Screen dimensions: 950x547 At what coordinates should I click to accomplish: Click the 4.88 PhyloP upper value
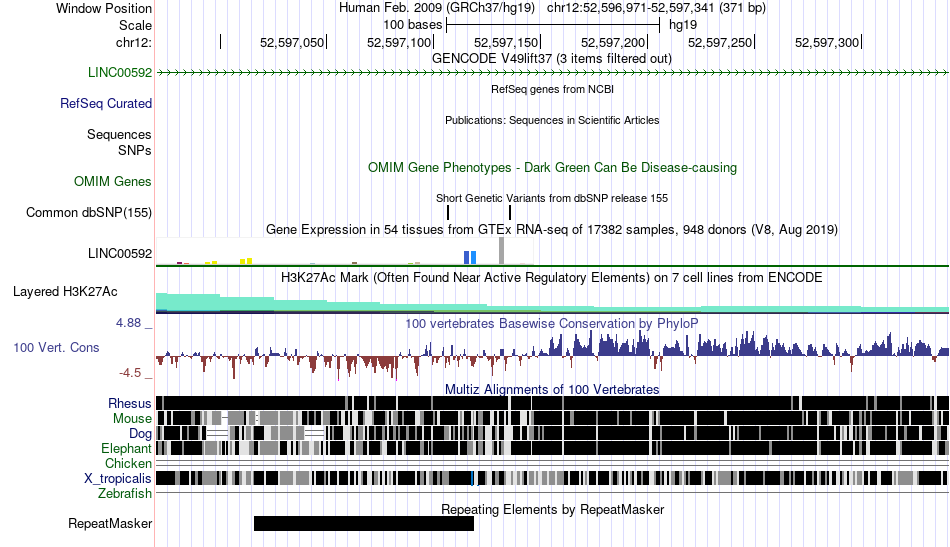tap(128, 323)
